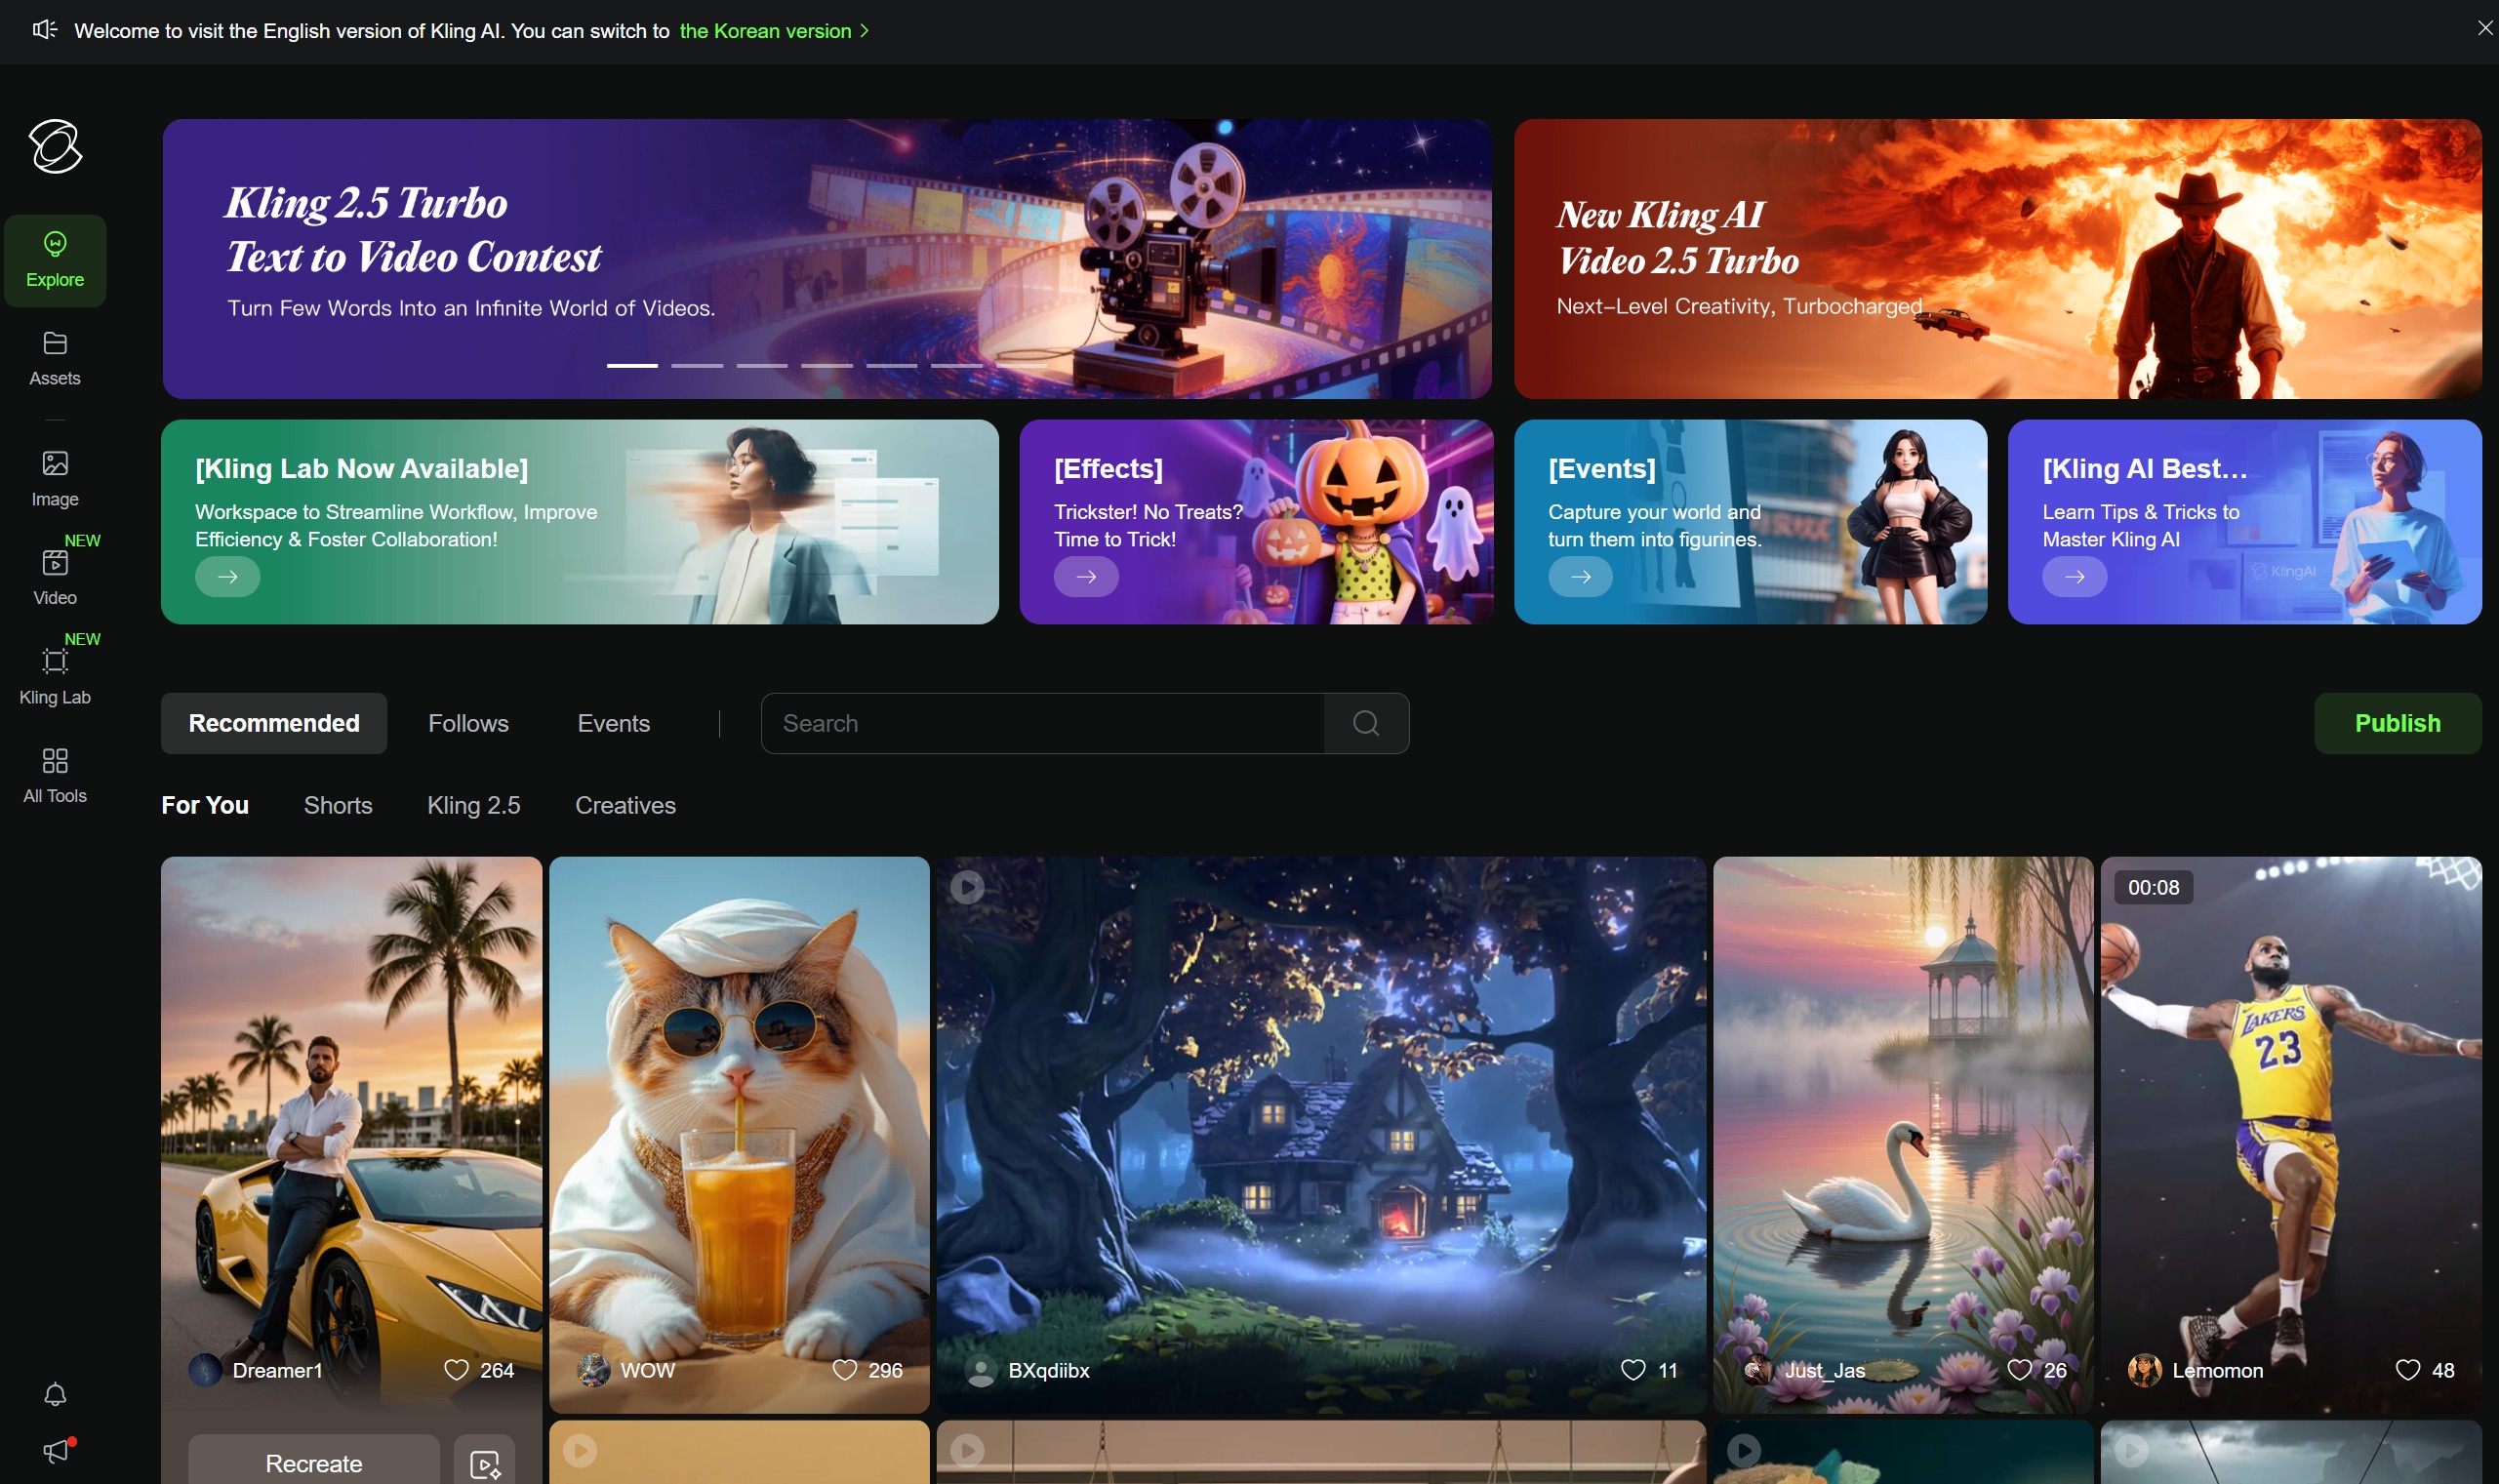Select the Creatives filter
Image resolution: width=2499 pixels, height=1484 pixels.
(625, 805)
